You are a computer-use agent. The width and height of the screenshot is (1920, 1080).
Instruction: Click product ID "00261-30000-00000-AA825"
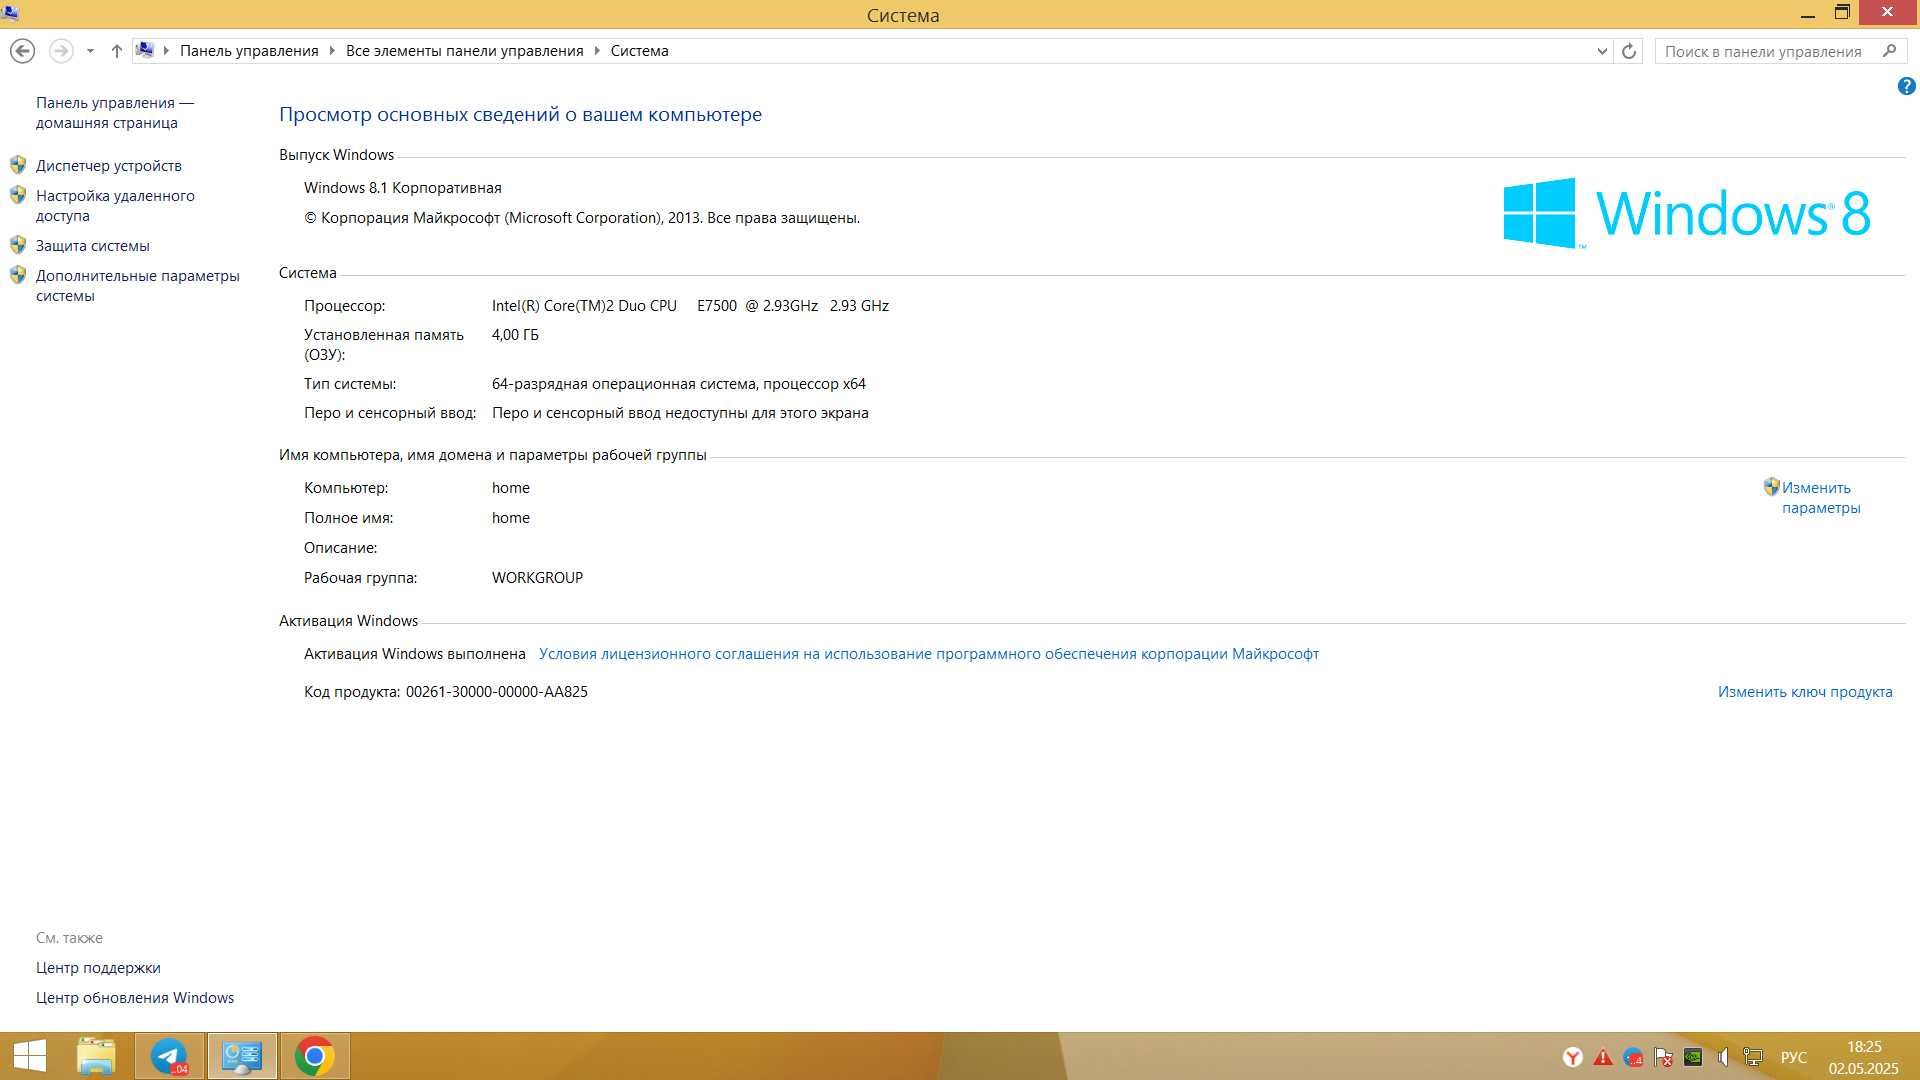pos(497,692)
